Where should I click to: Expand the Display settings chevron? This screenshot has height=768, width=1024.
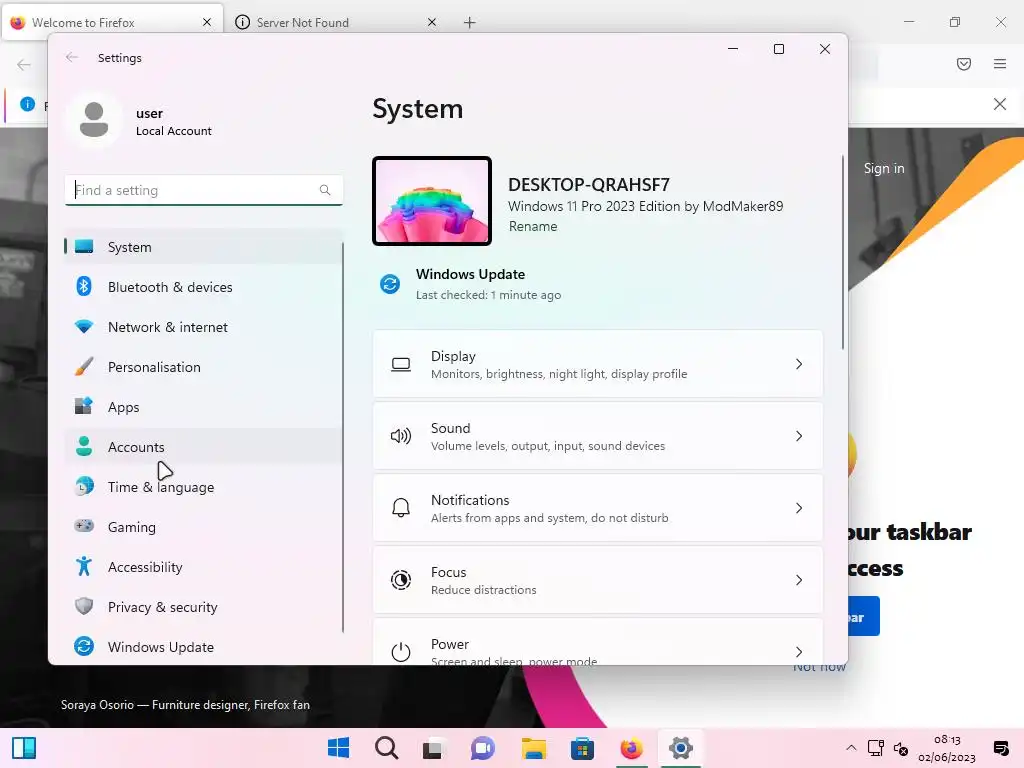[x=799, y=364]
